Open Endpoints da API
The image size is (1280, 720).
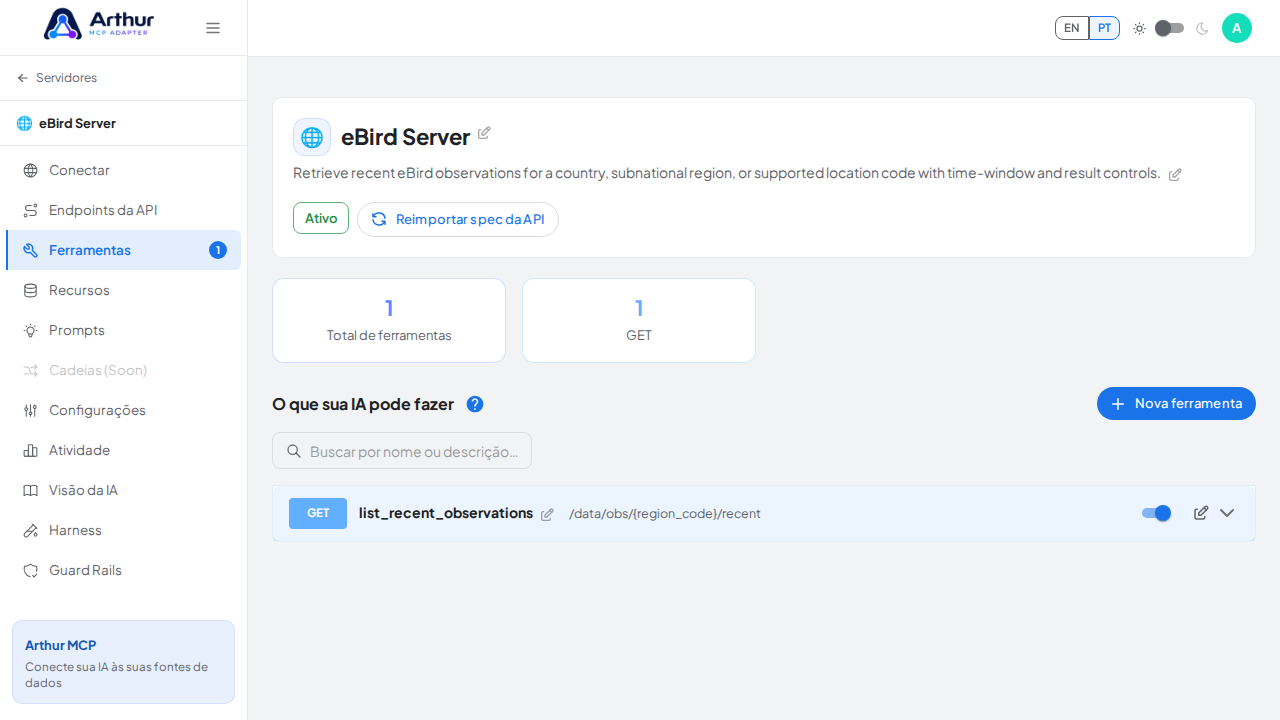click(123, 210)
